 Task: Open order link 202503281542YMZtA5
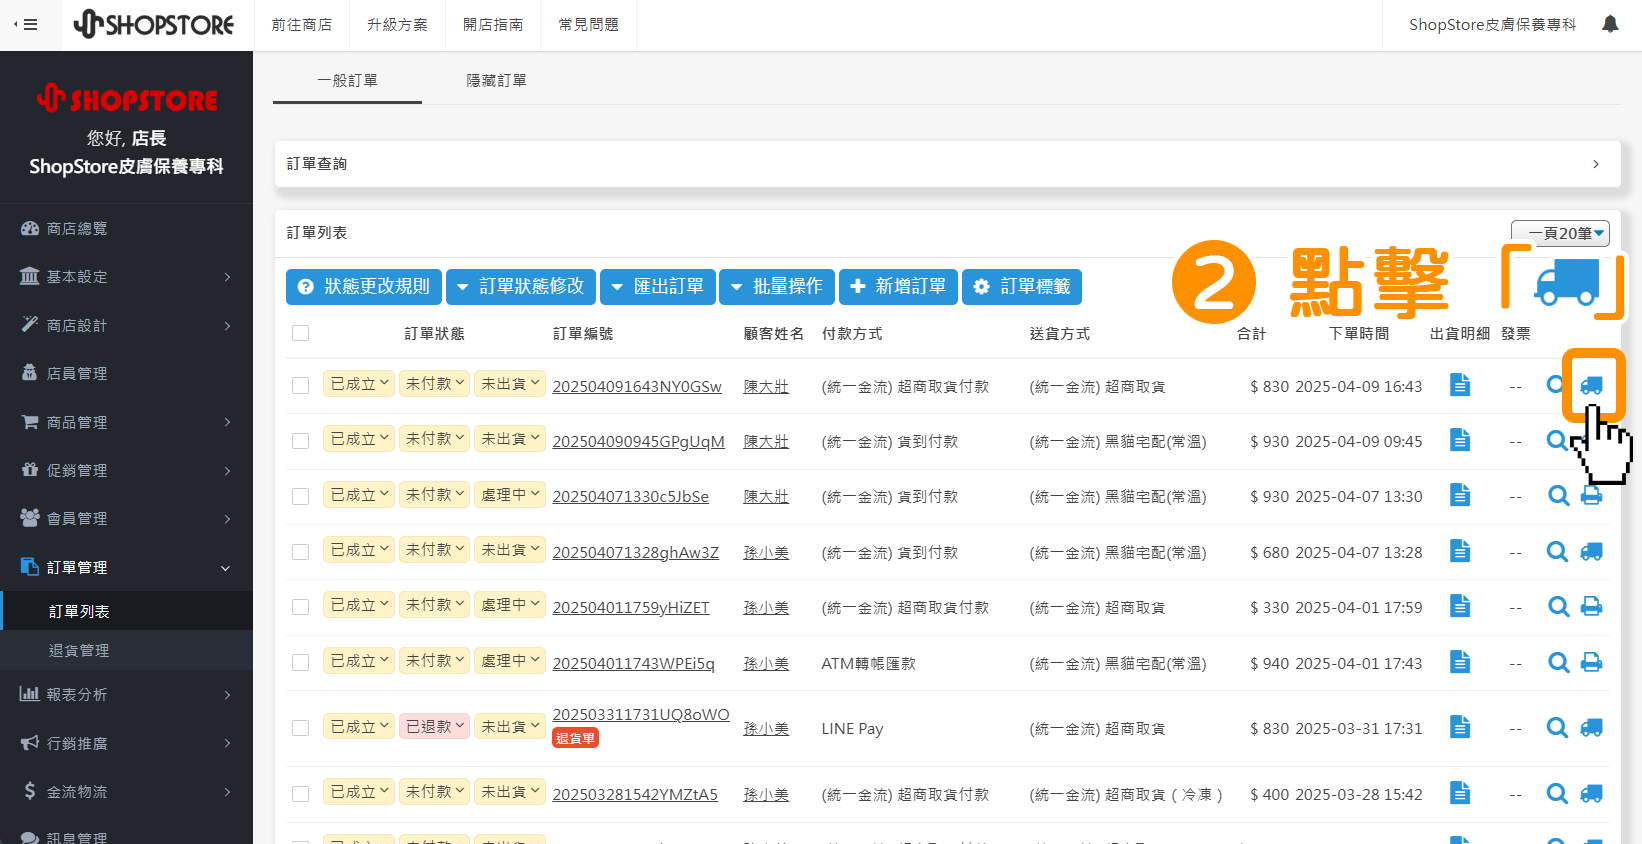[635, 795]
